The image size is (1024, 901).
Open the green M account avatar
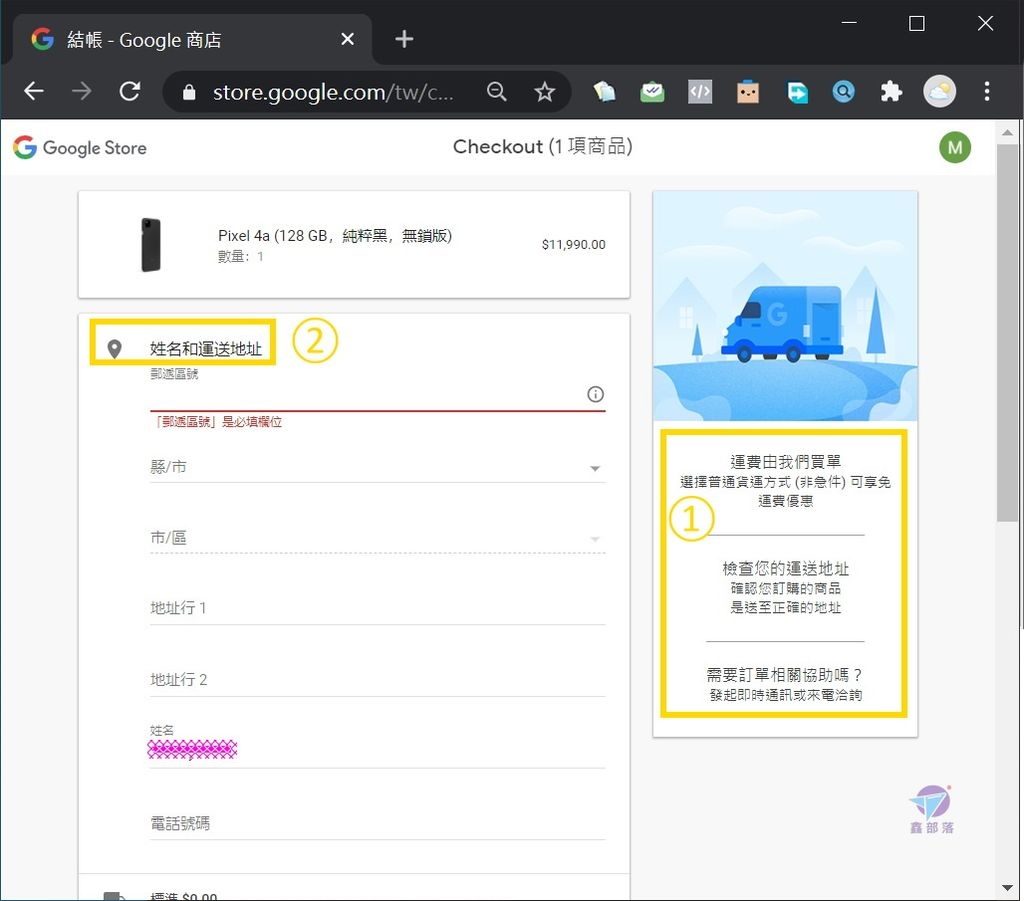pyautogui.click(x=955, y=148)
